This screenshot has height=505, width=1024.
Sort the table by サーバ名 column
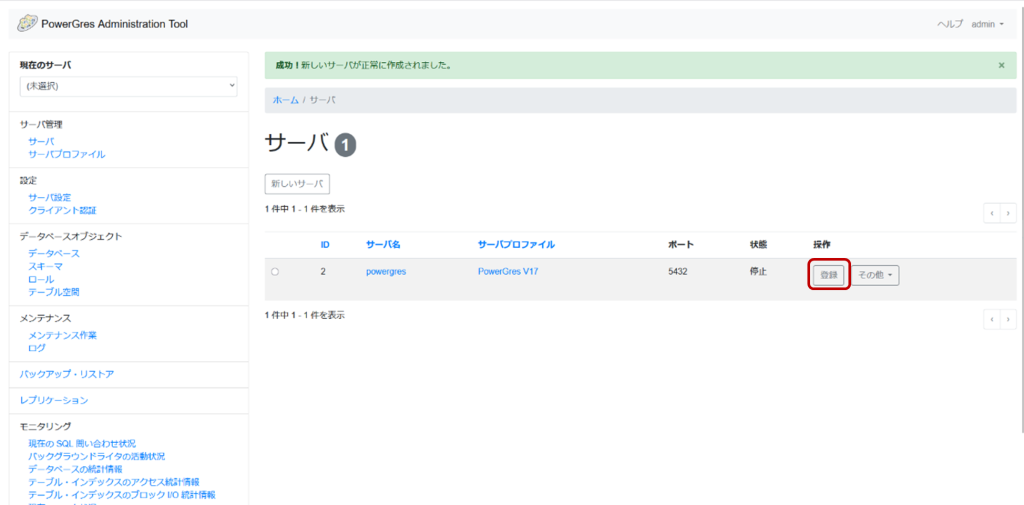383,245
